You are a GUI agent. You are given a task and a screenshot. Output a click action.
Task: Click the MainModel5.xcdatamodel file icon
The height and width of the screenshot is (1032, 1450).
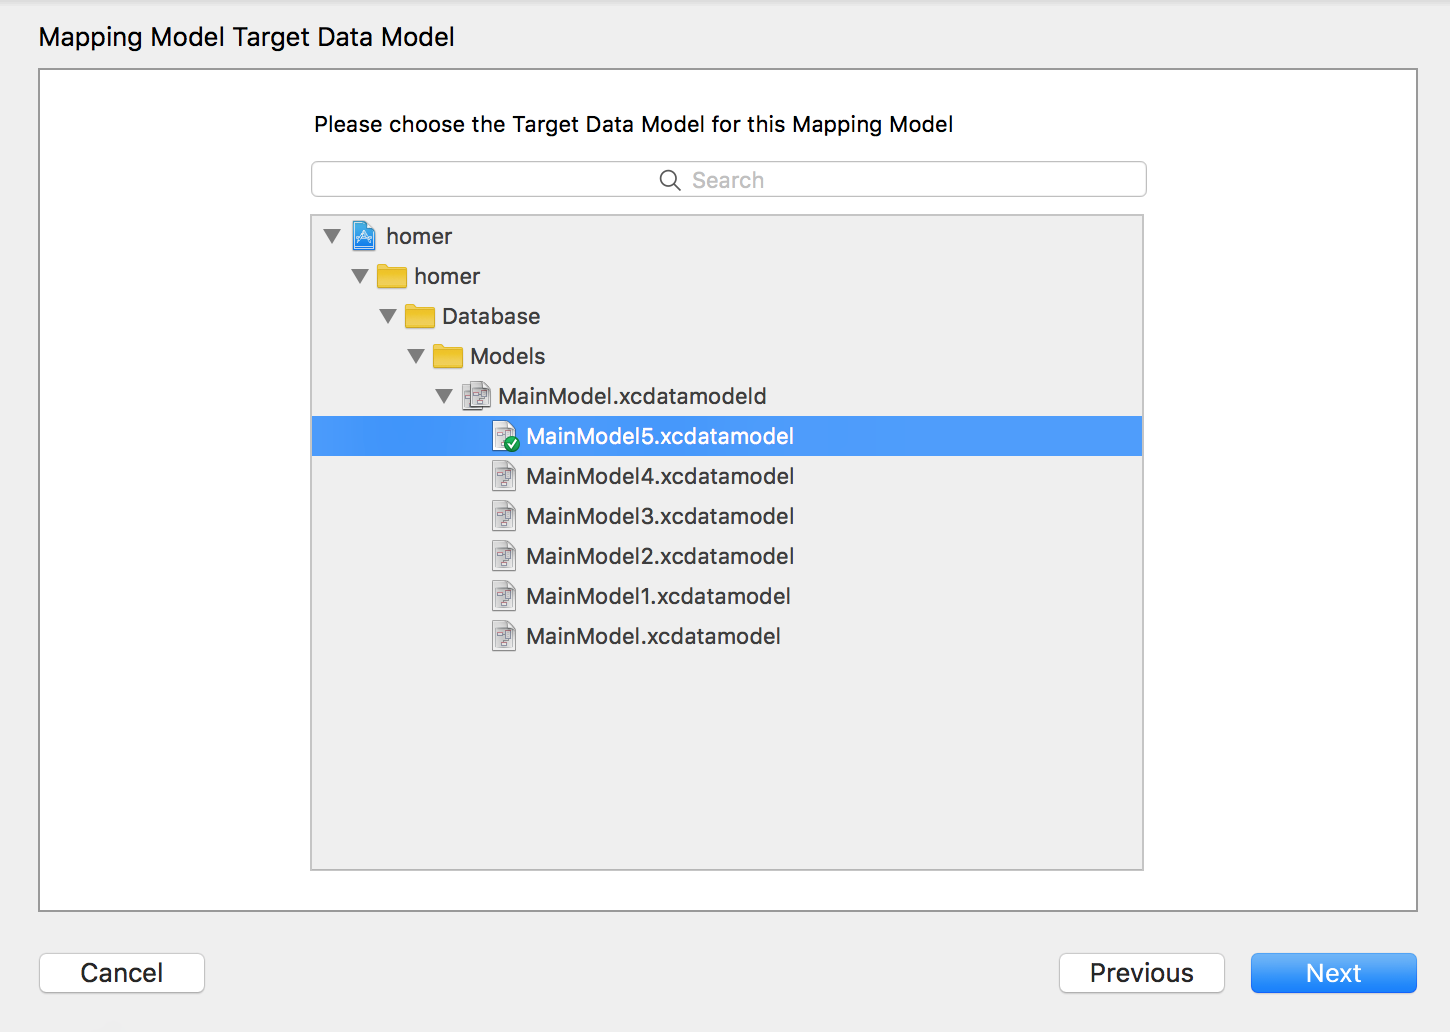click(x=505, y=437)
